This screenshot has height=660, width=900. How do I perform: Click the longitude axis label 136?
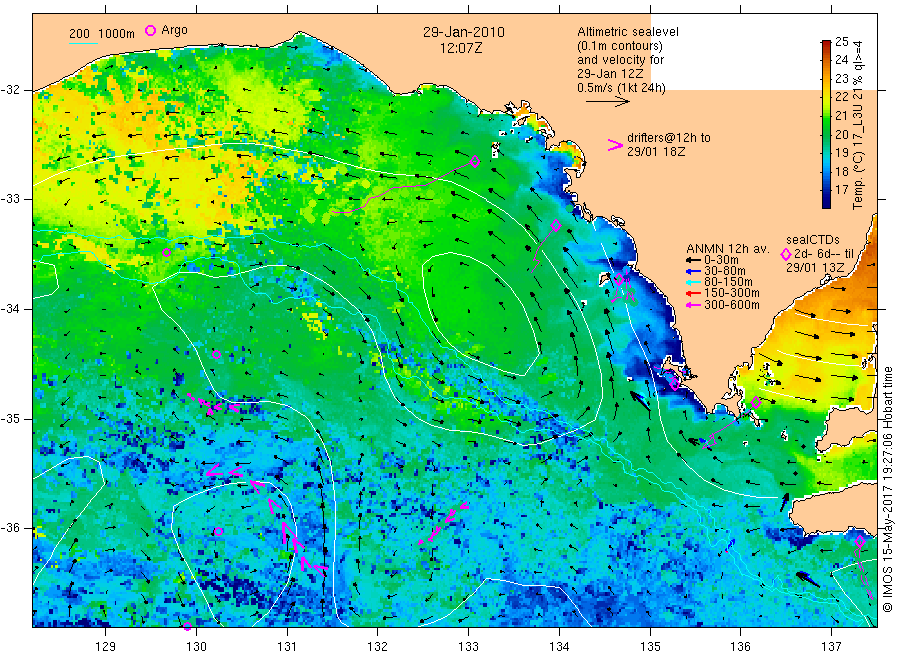tap(740, 647)
